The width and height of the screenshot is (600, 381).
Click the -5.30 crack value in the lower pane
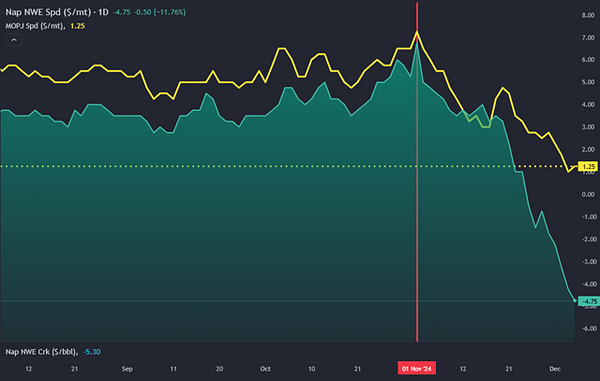92,352
